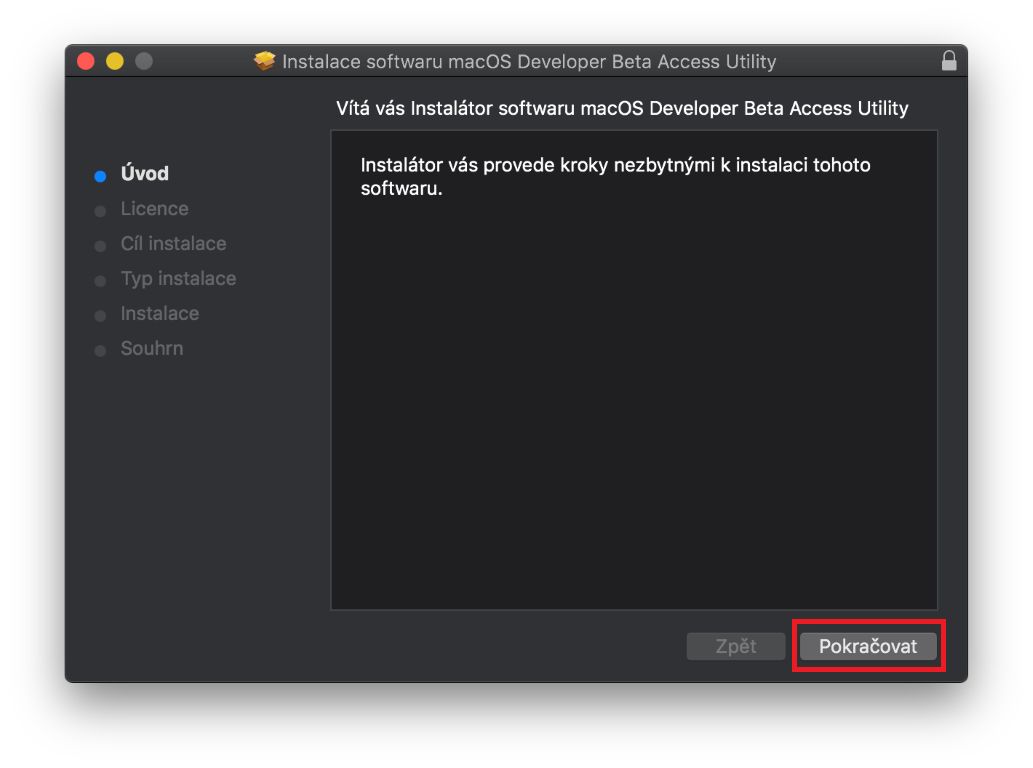Screen dimensions: 1033x768
Task: Click the window title text
Action: point(529,61)
